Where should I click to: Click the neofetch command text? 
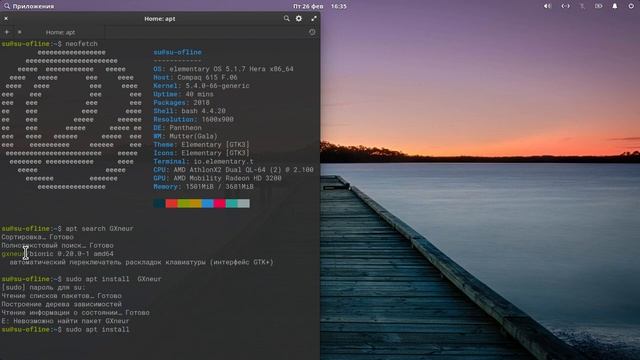tap(81, 44)
